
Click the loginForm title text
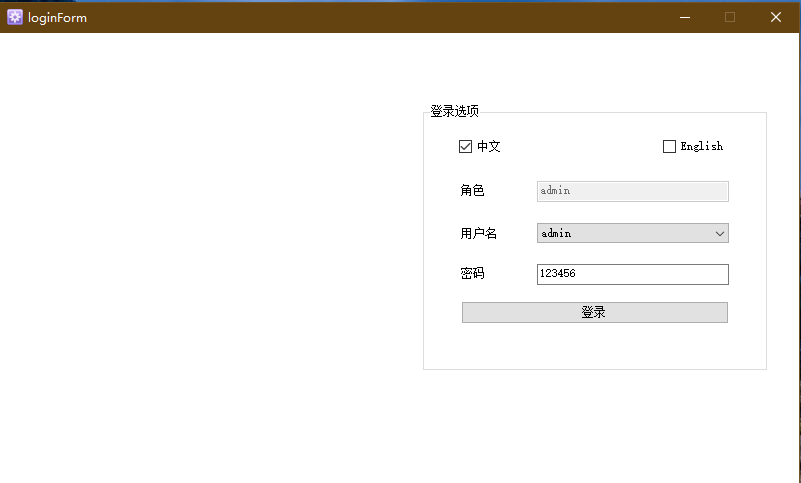point(57,17)
